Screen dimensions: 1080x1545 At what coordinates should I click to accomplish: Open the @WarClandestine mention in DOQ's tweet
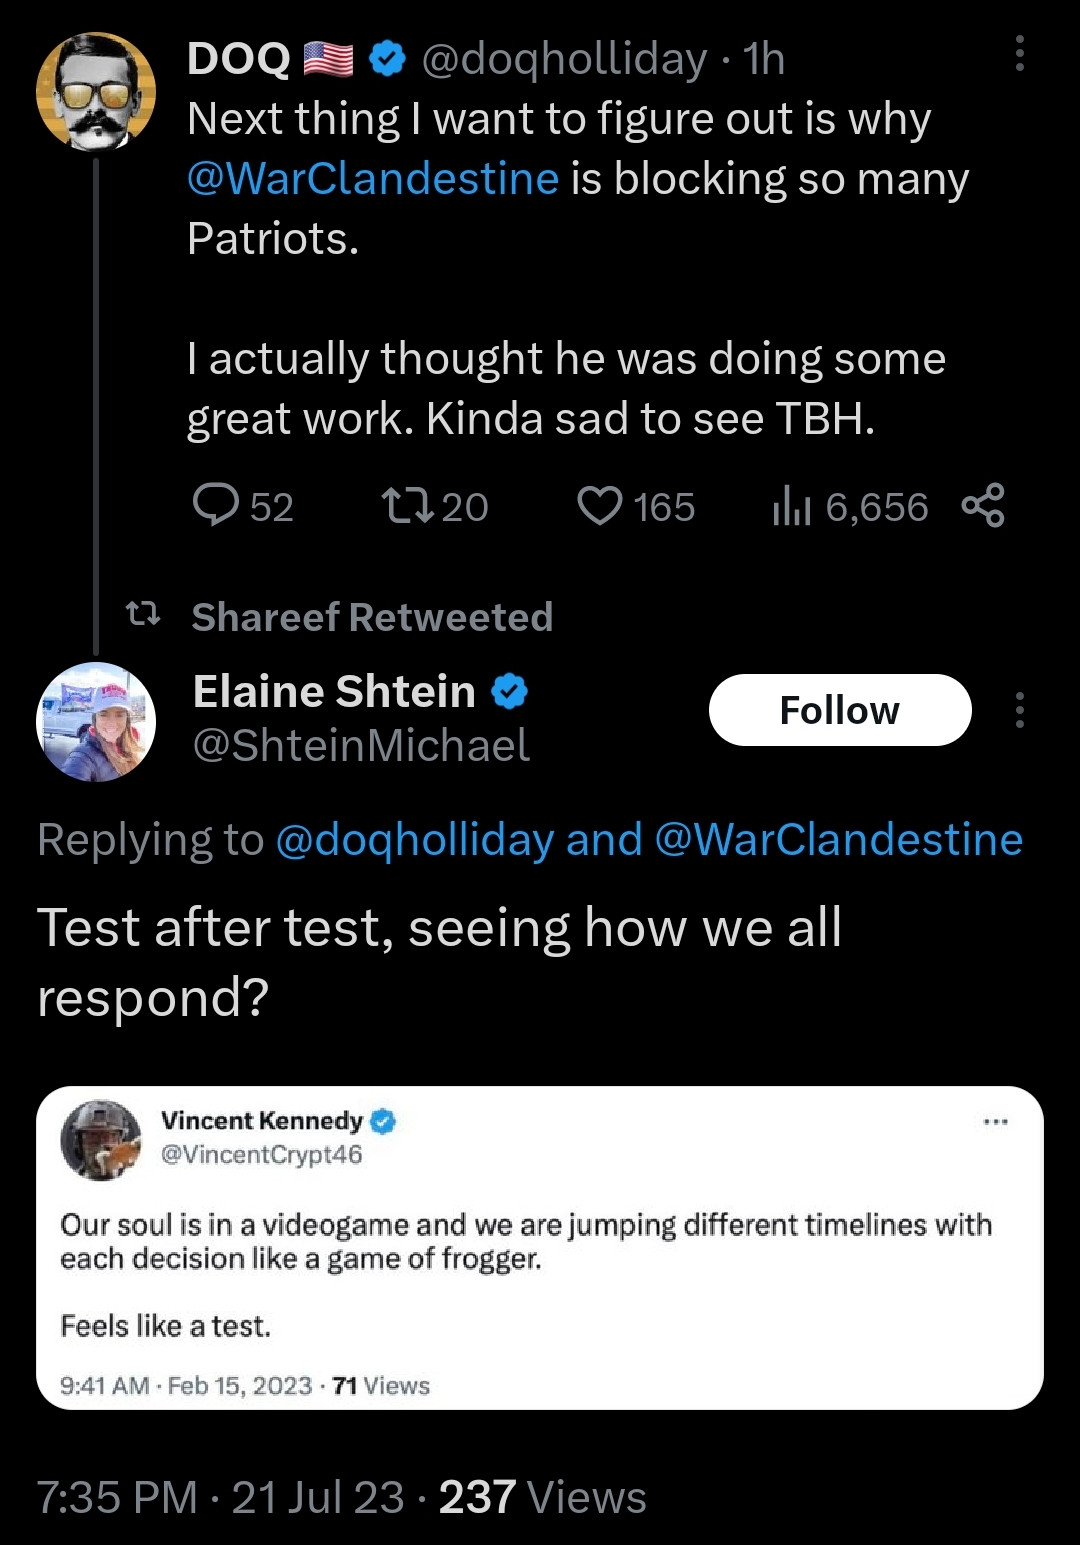(372, 179)
